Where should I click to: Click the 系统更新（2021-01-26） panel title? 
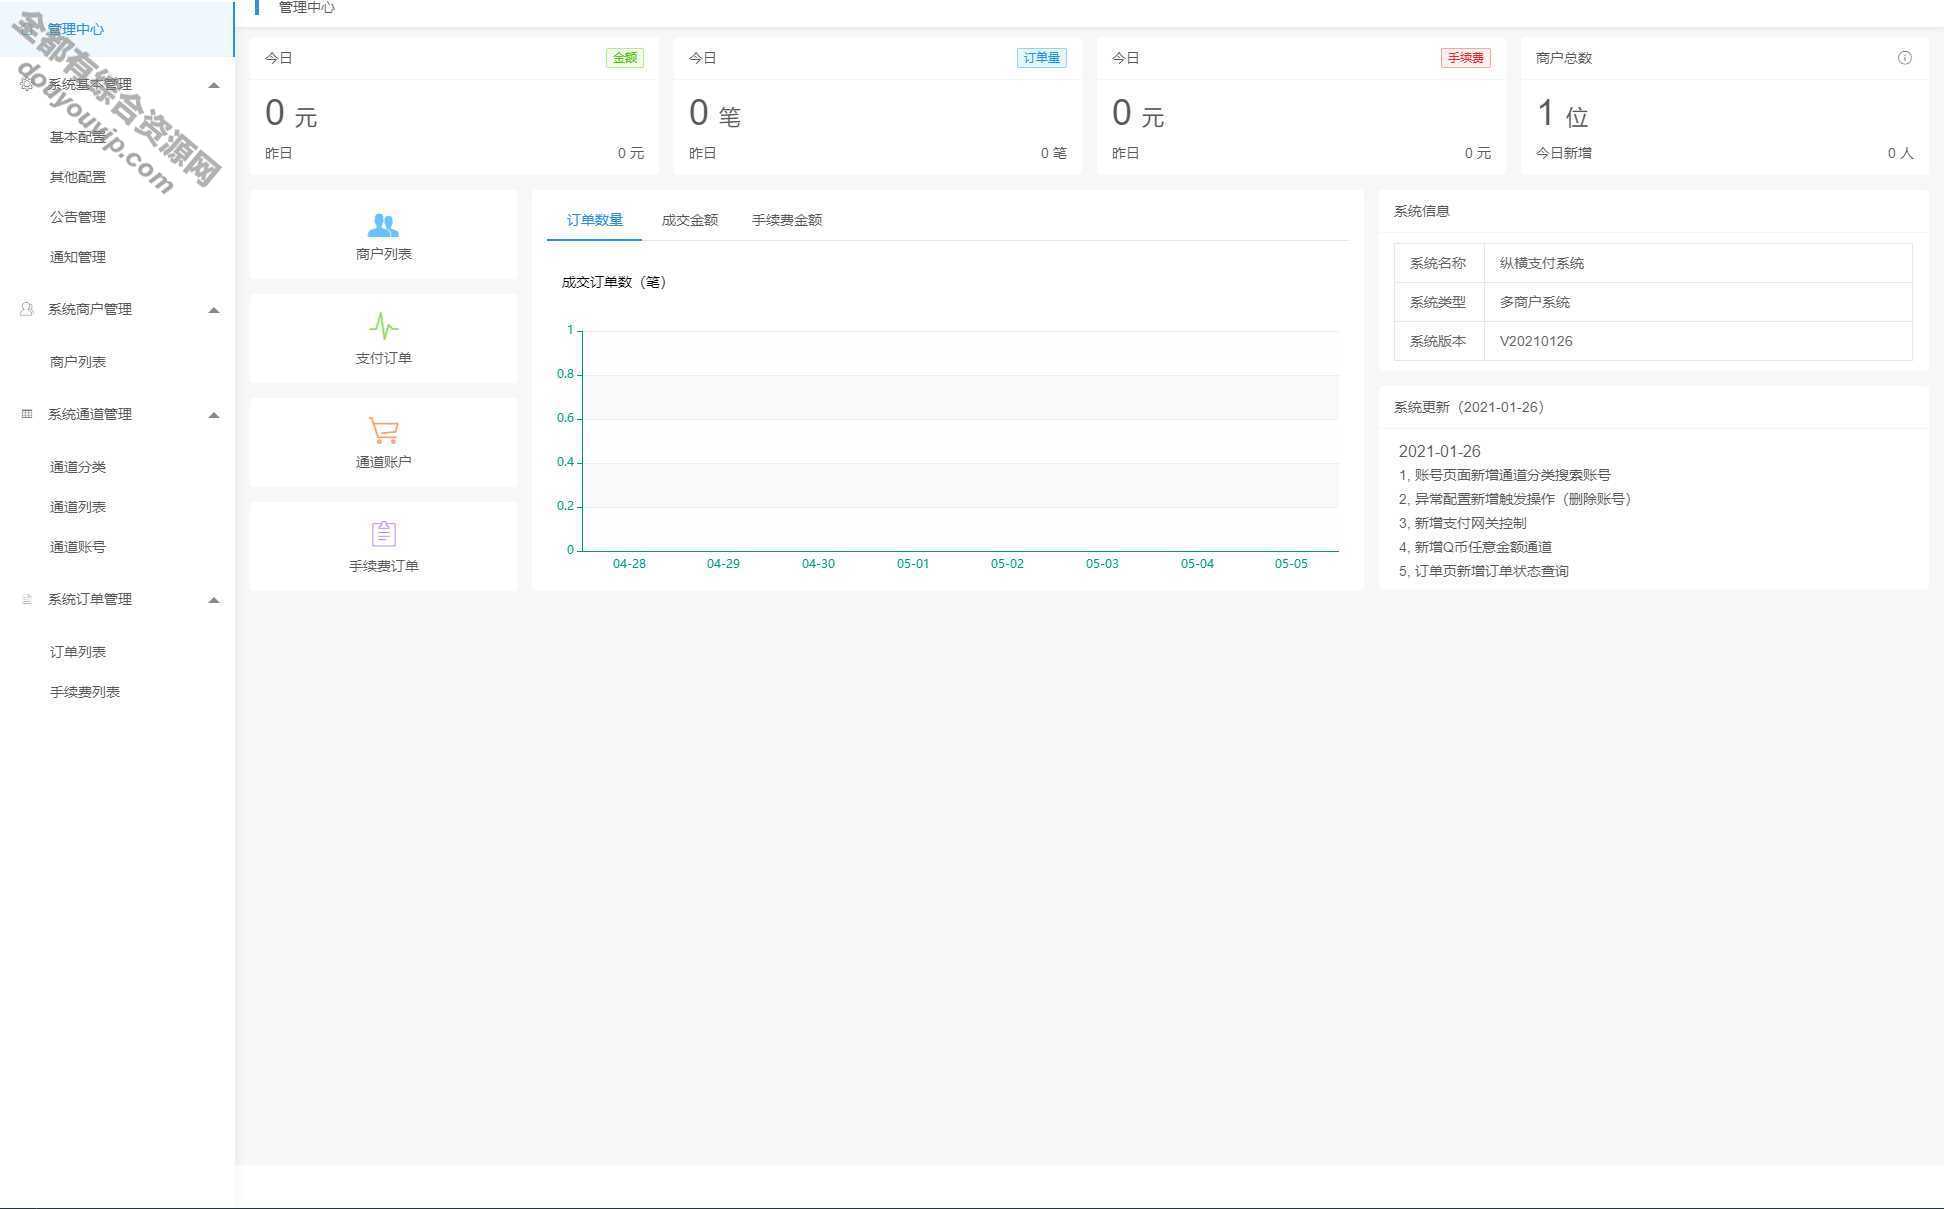[1469, 407]
